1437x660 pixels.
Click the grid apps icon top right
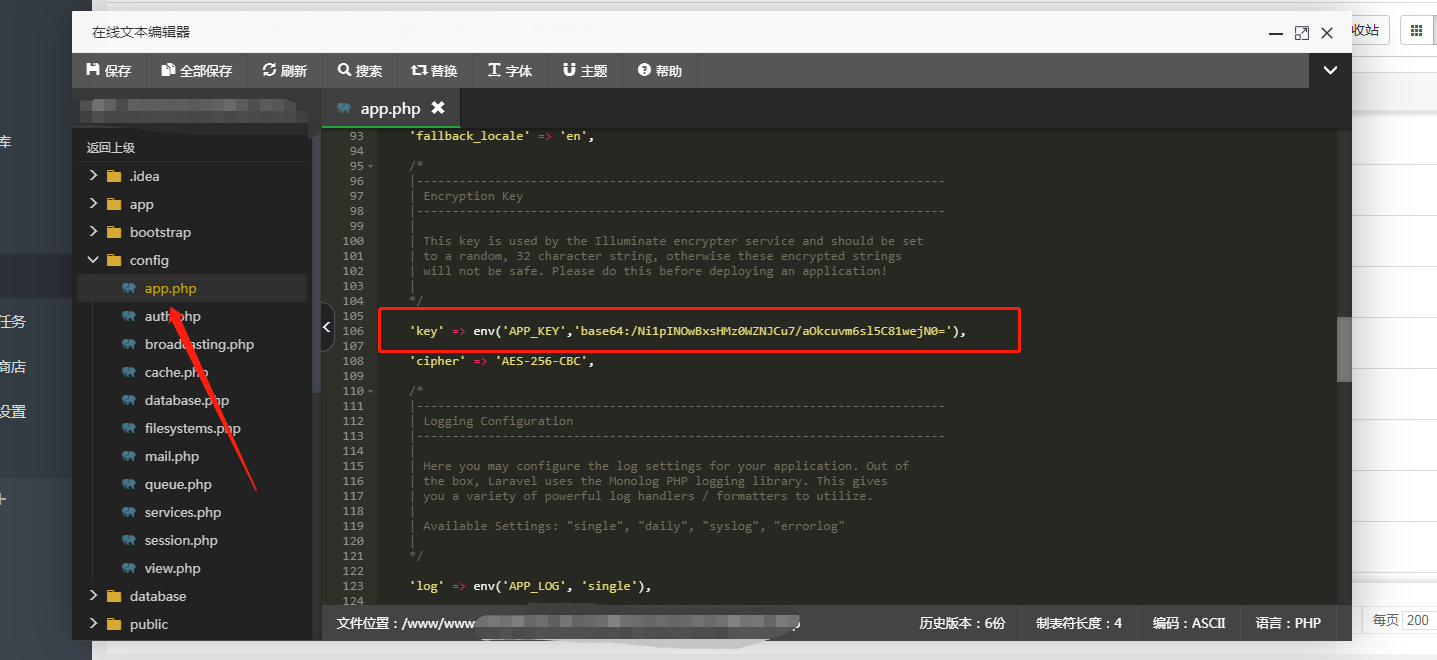tap(1417, 29)
